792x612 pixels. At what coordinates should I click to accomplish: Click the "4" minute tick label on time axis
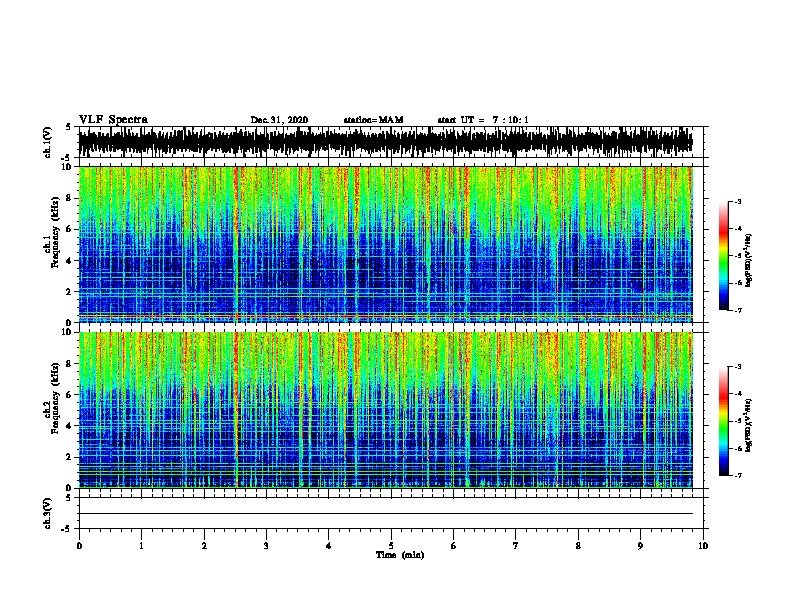328,546
